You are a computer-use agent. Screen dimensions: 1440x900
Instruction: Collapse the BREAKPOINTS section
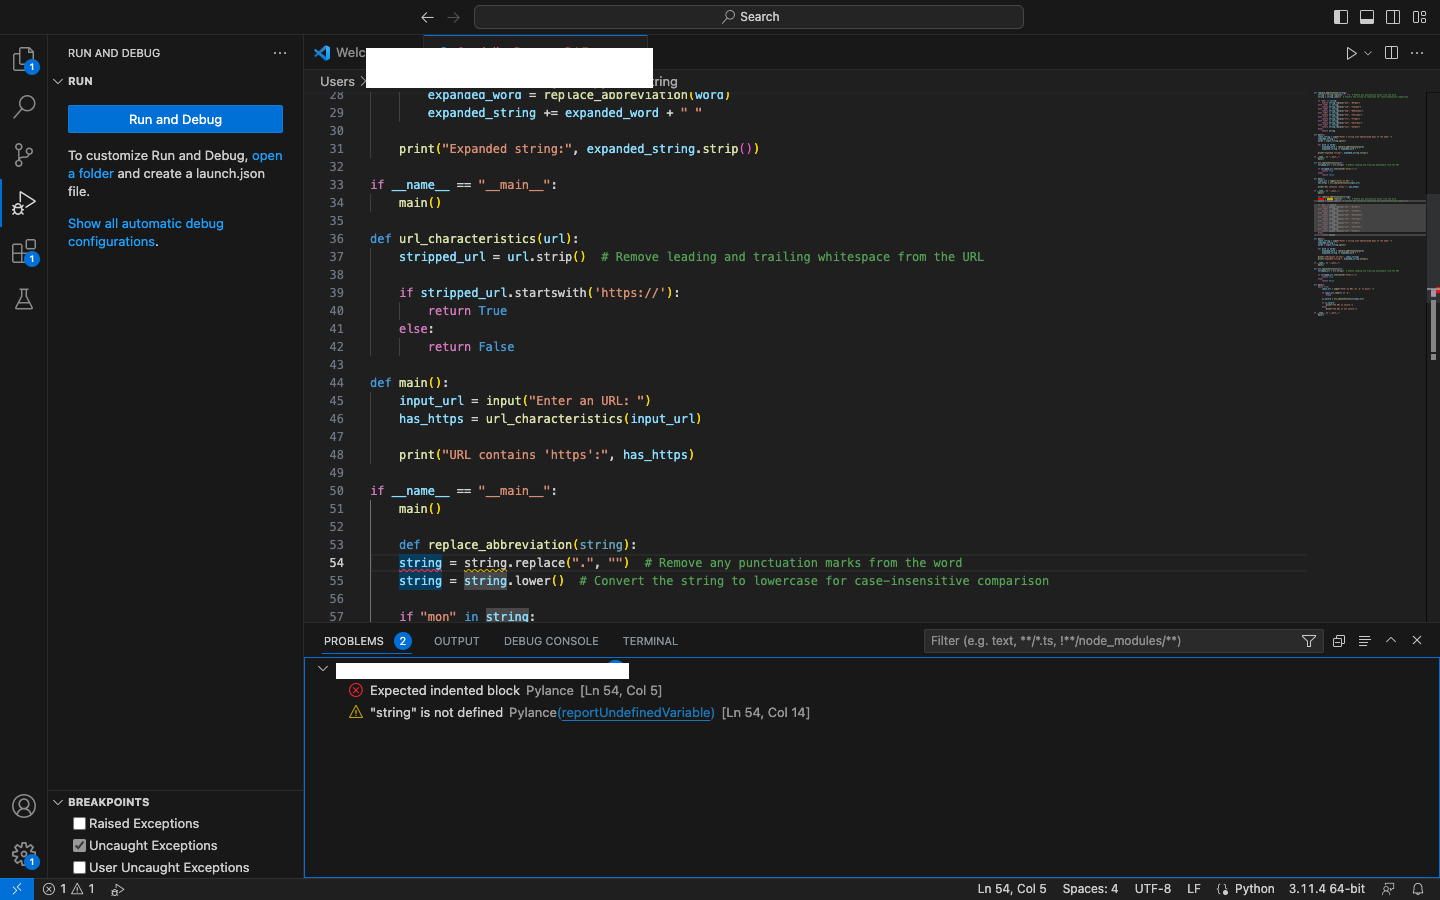point(58,802)
